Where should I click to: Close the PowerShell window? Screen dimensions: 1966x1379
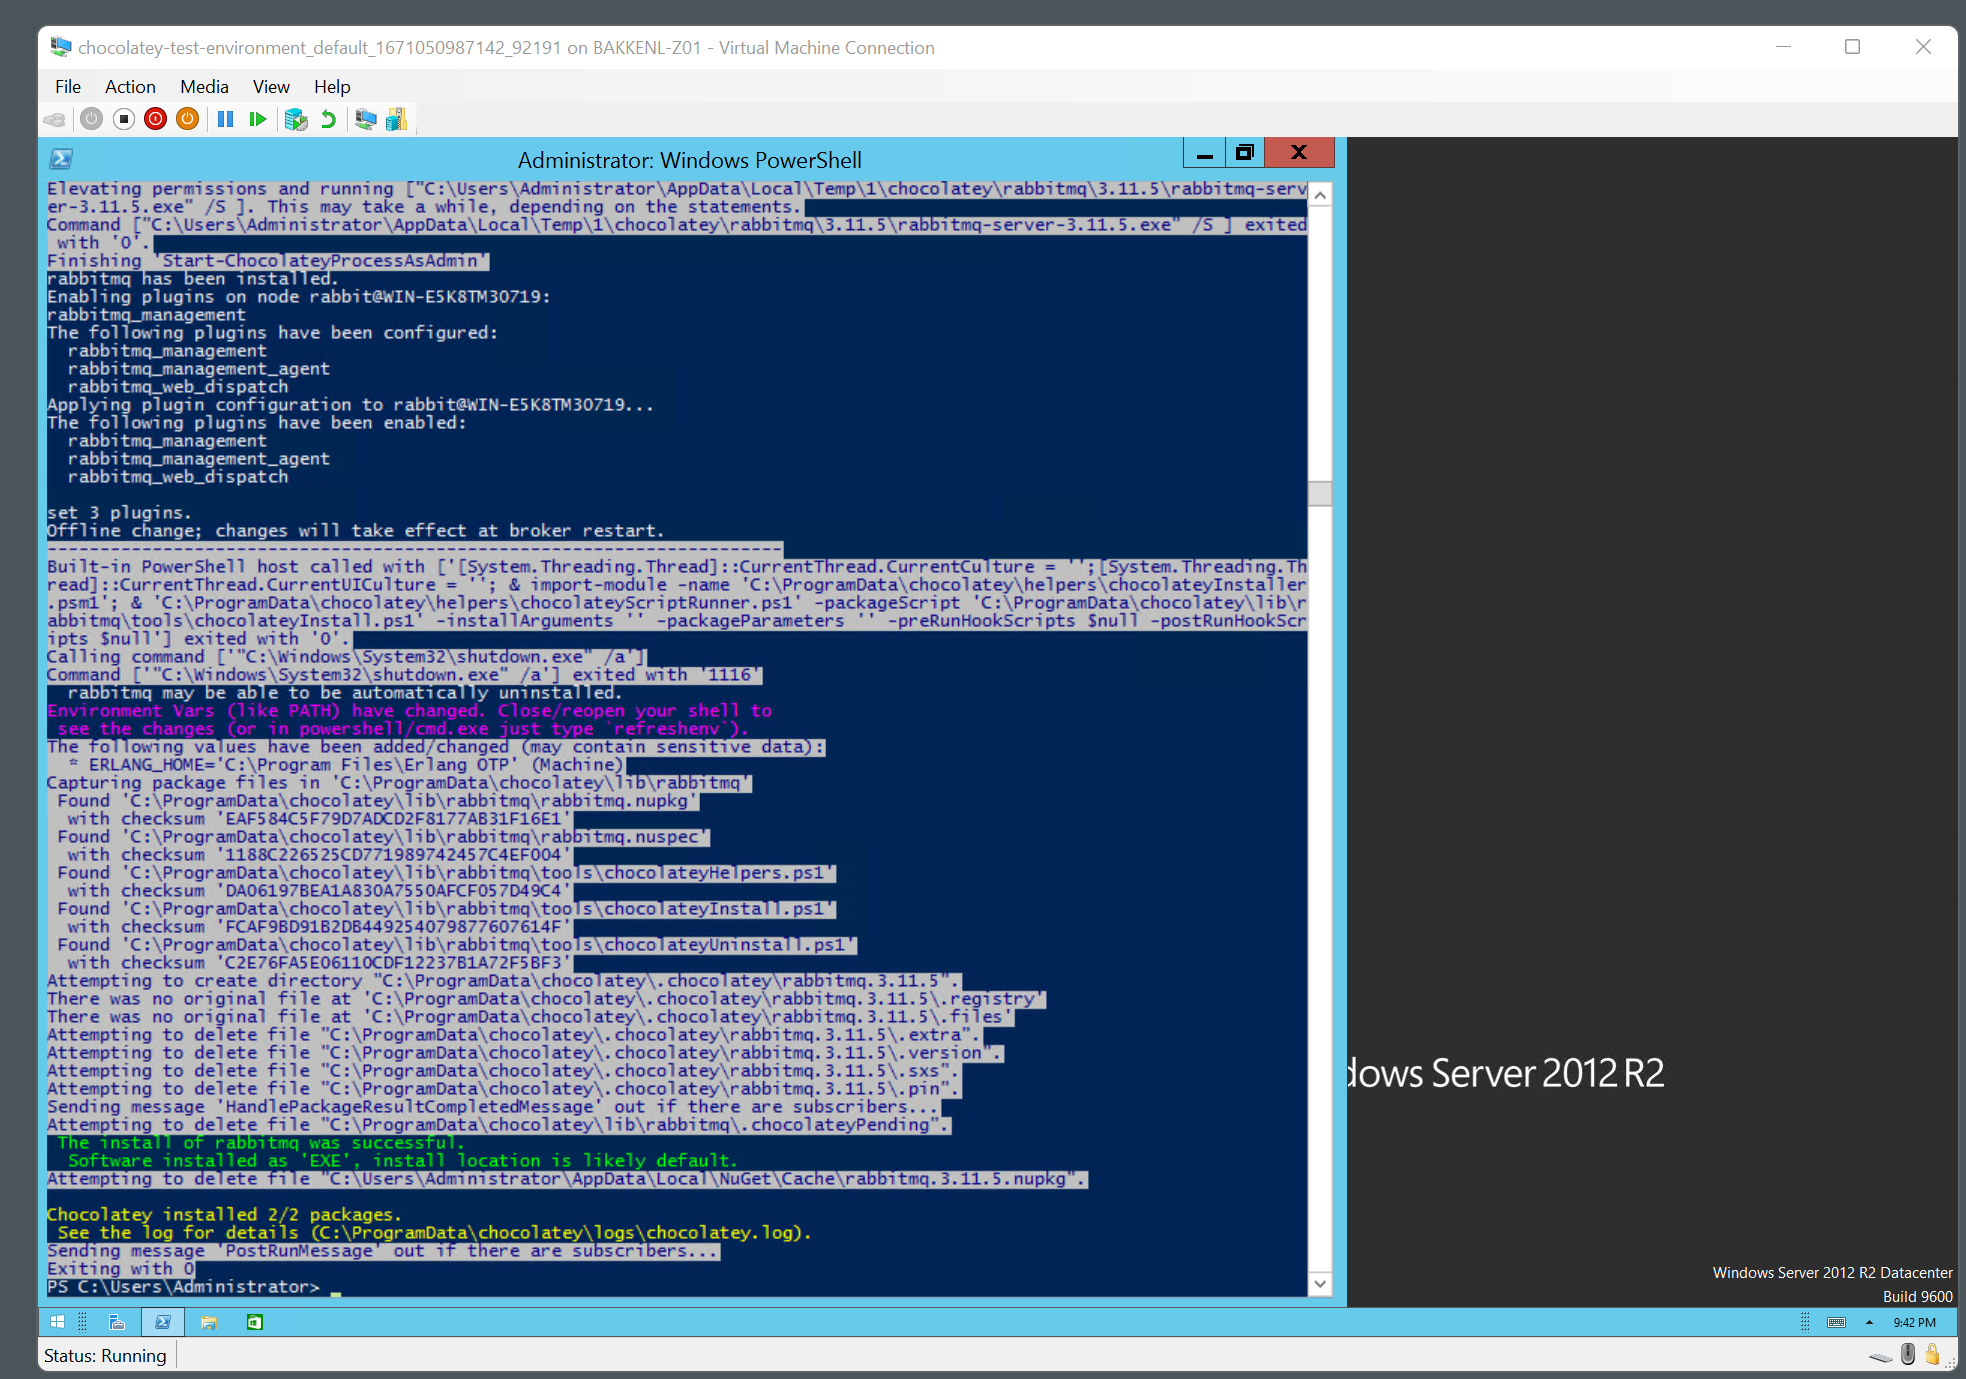click(x=1299, y=153)
